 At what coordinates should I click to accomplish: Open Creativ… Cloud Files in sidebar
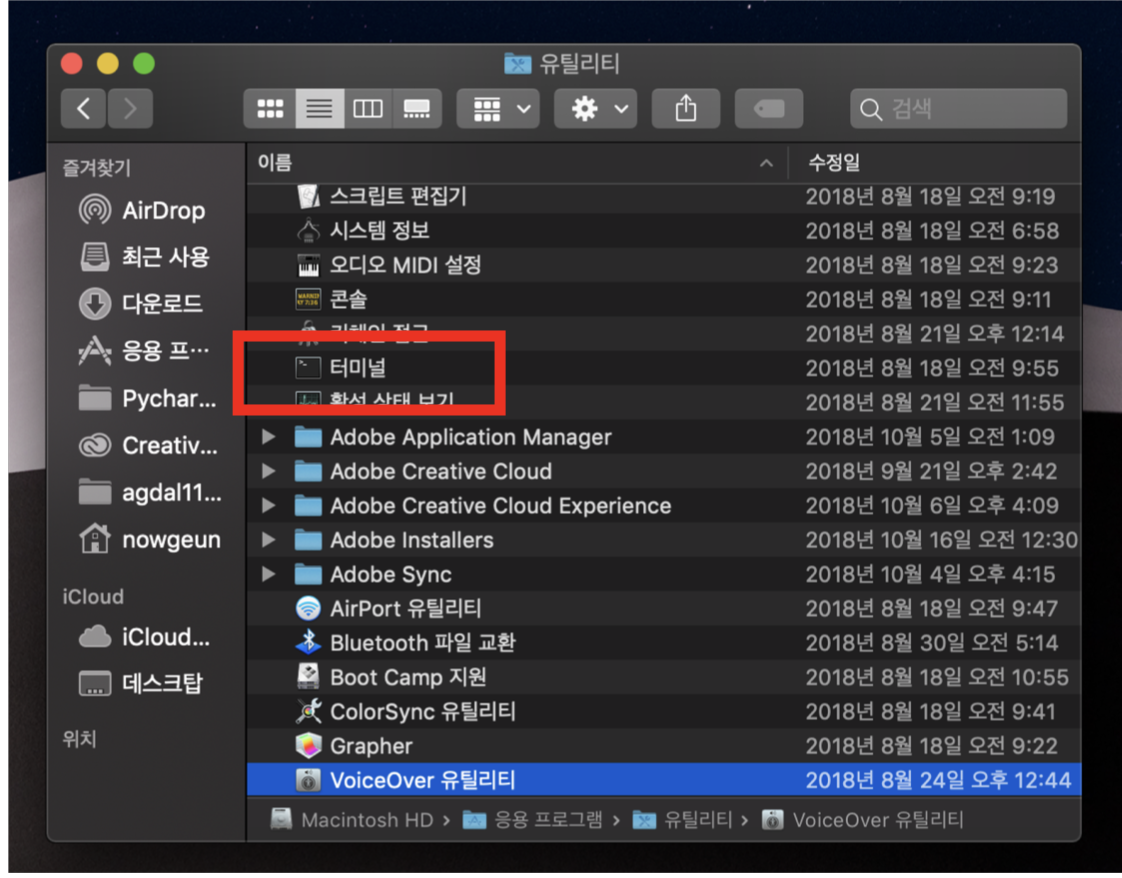click(148, 445)
